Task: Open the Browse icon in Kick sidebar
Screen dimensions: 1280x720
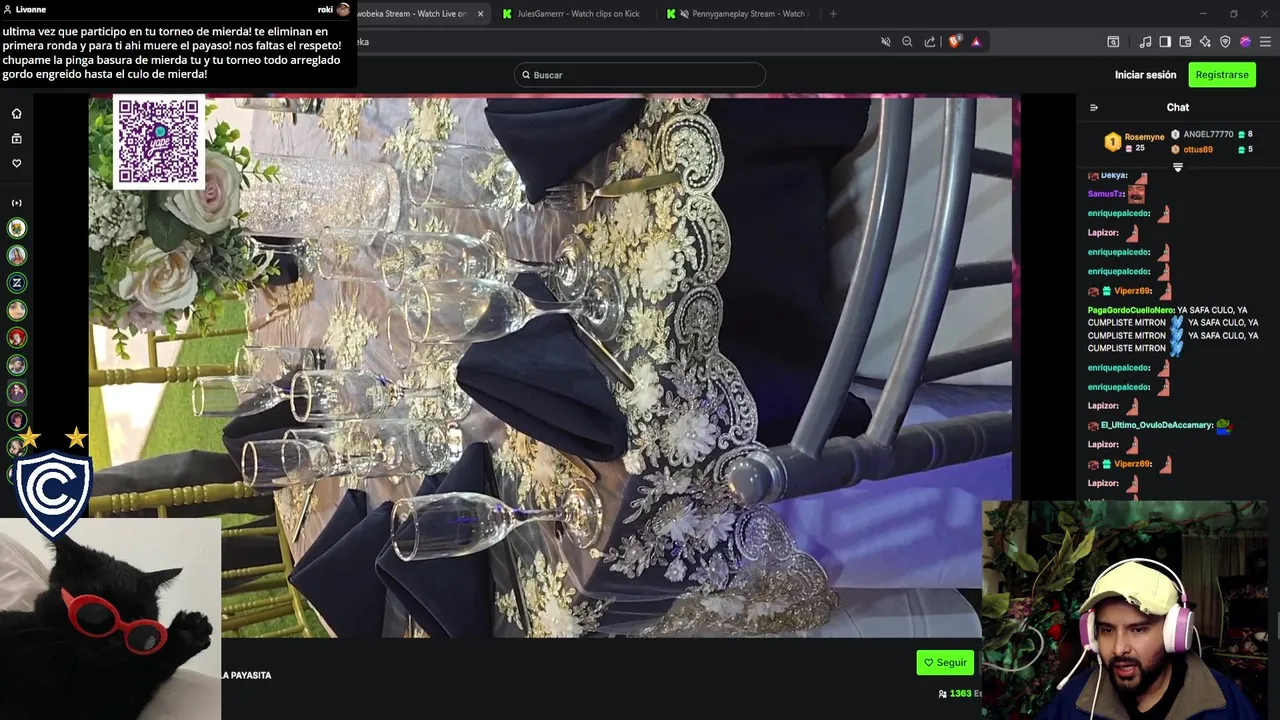Action: click(16, 138)
